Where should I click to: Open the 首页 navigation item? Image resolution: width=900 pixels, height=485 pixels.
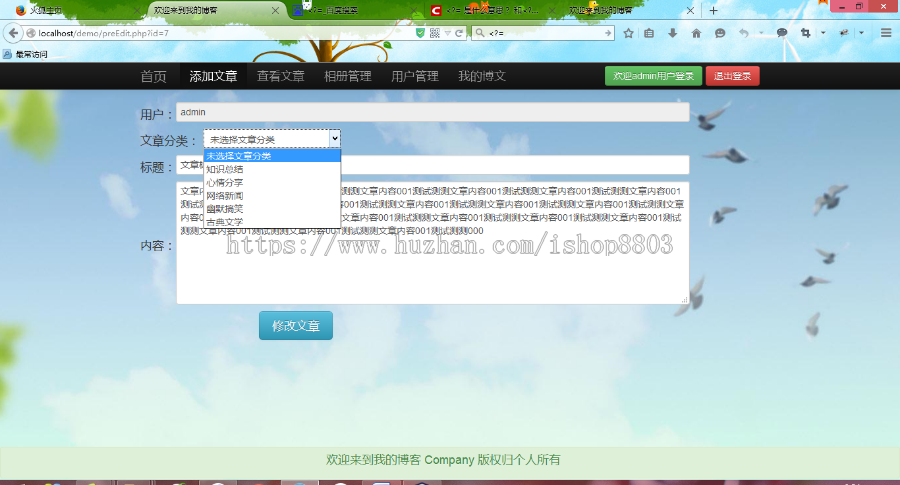click(154, 76)
